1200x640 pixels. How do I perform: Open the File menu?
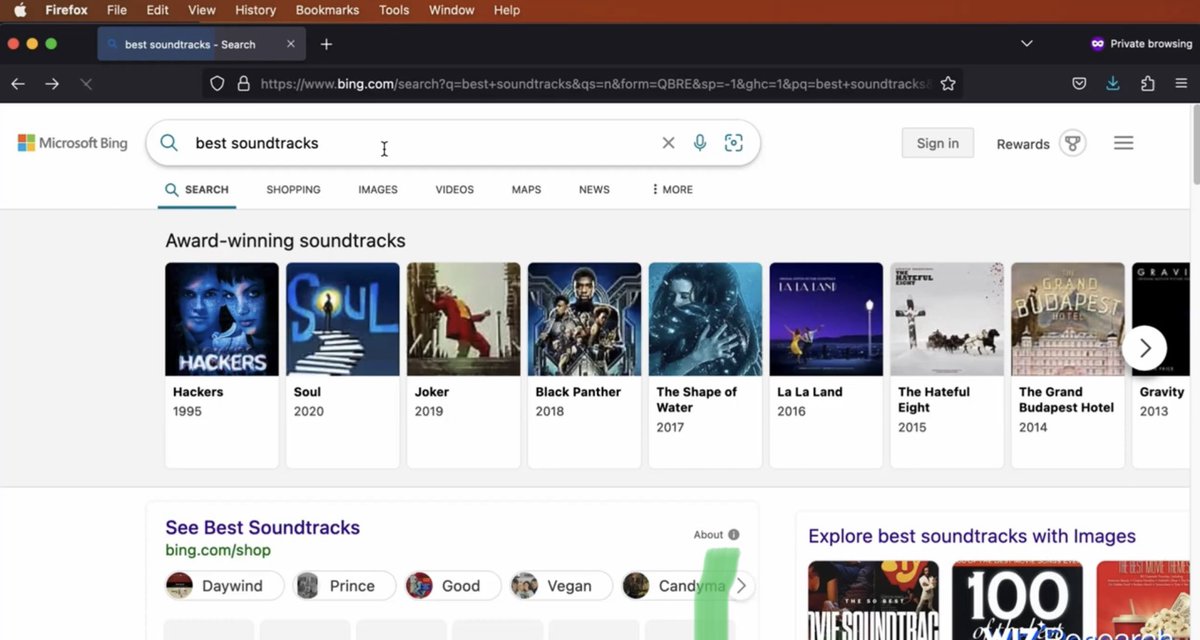tap(117, 10)
